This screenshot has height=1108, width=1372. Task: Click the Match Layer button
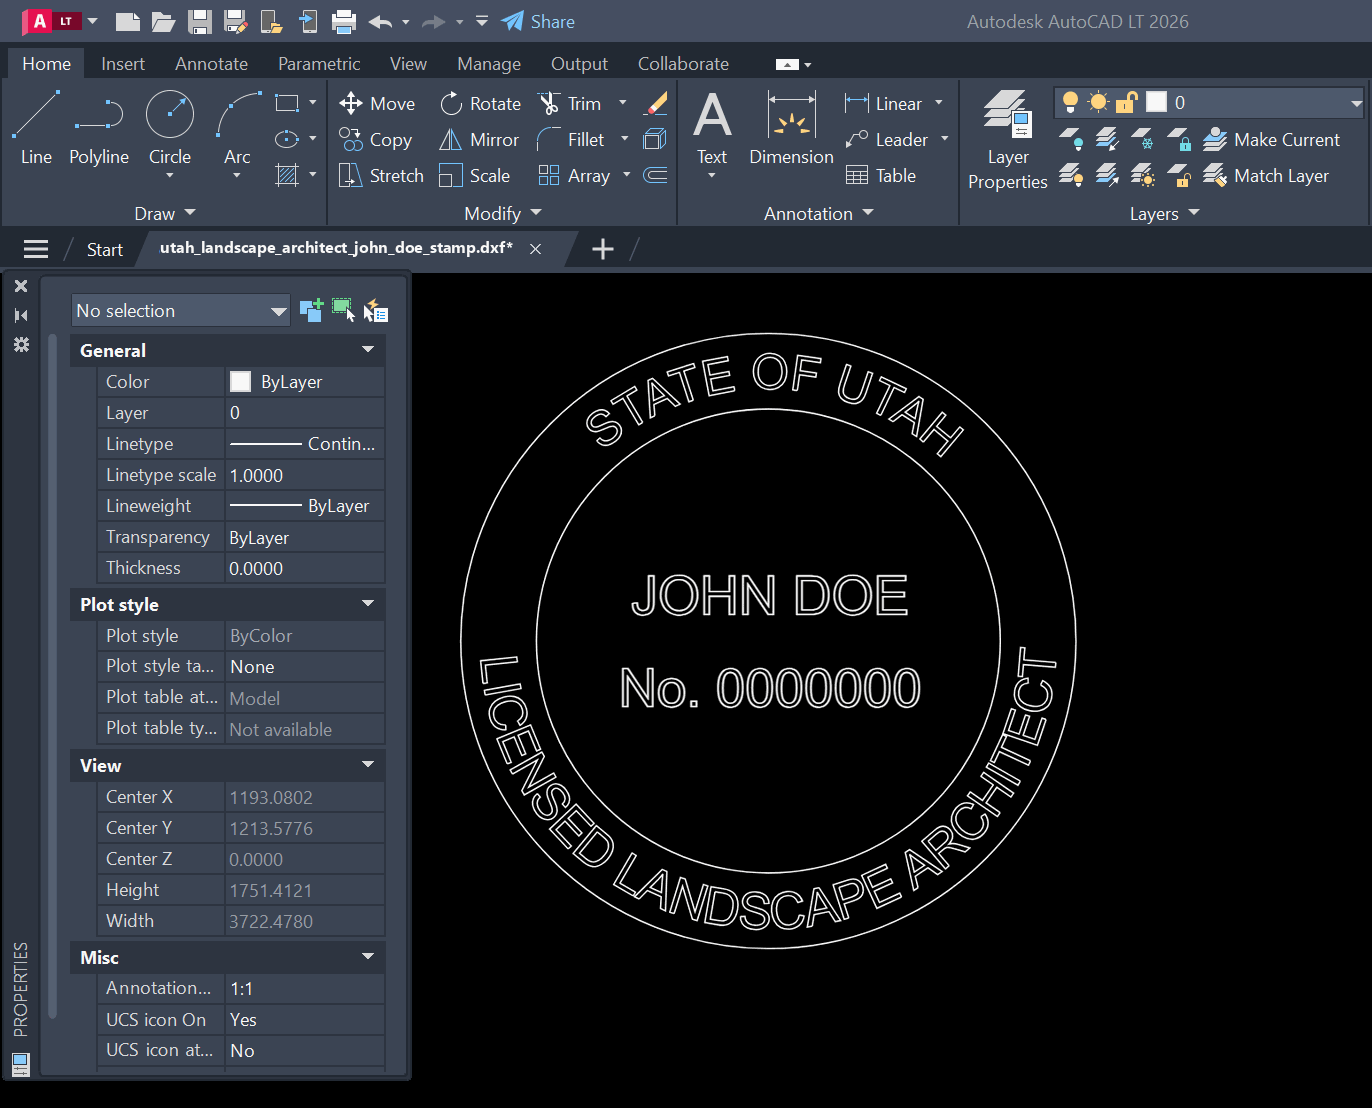(1266, 175)
